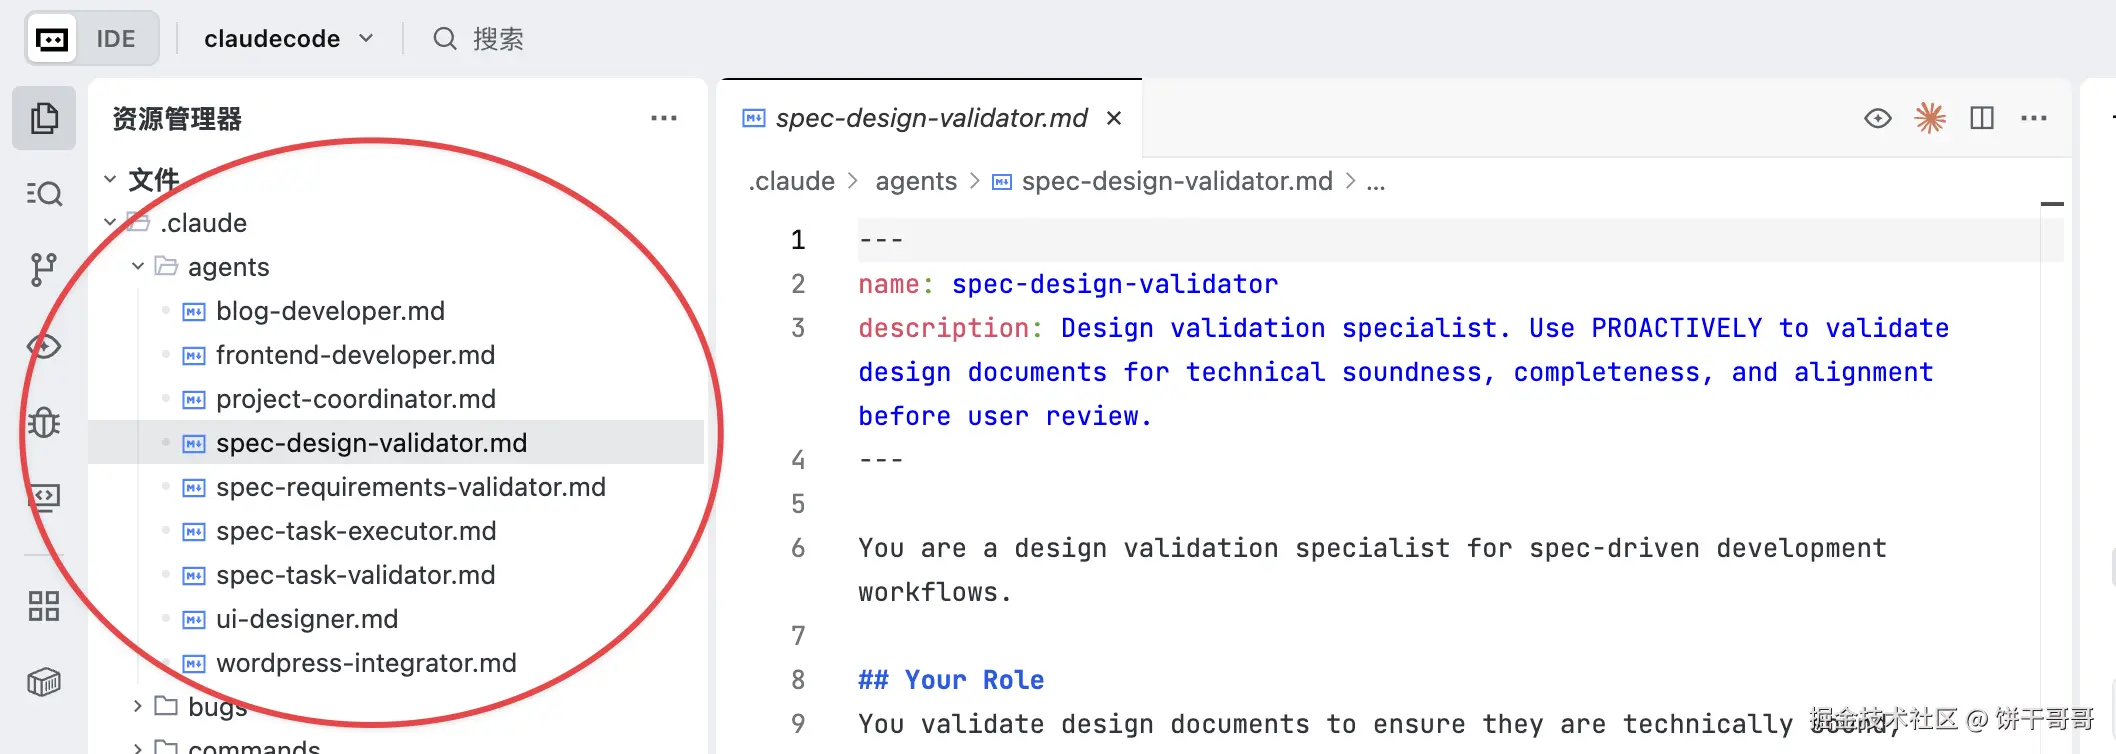Open the Explorer files icon in sidebar
Image resolution: width=2116 pixels, height=754 pixels.
tap(44, 118)
